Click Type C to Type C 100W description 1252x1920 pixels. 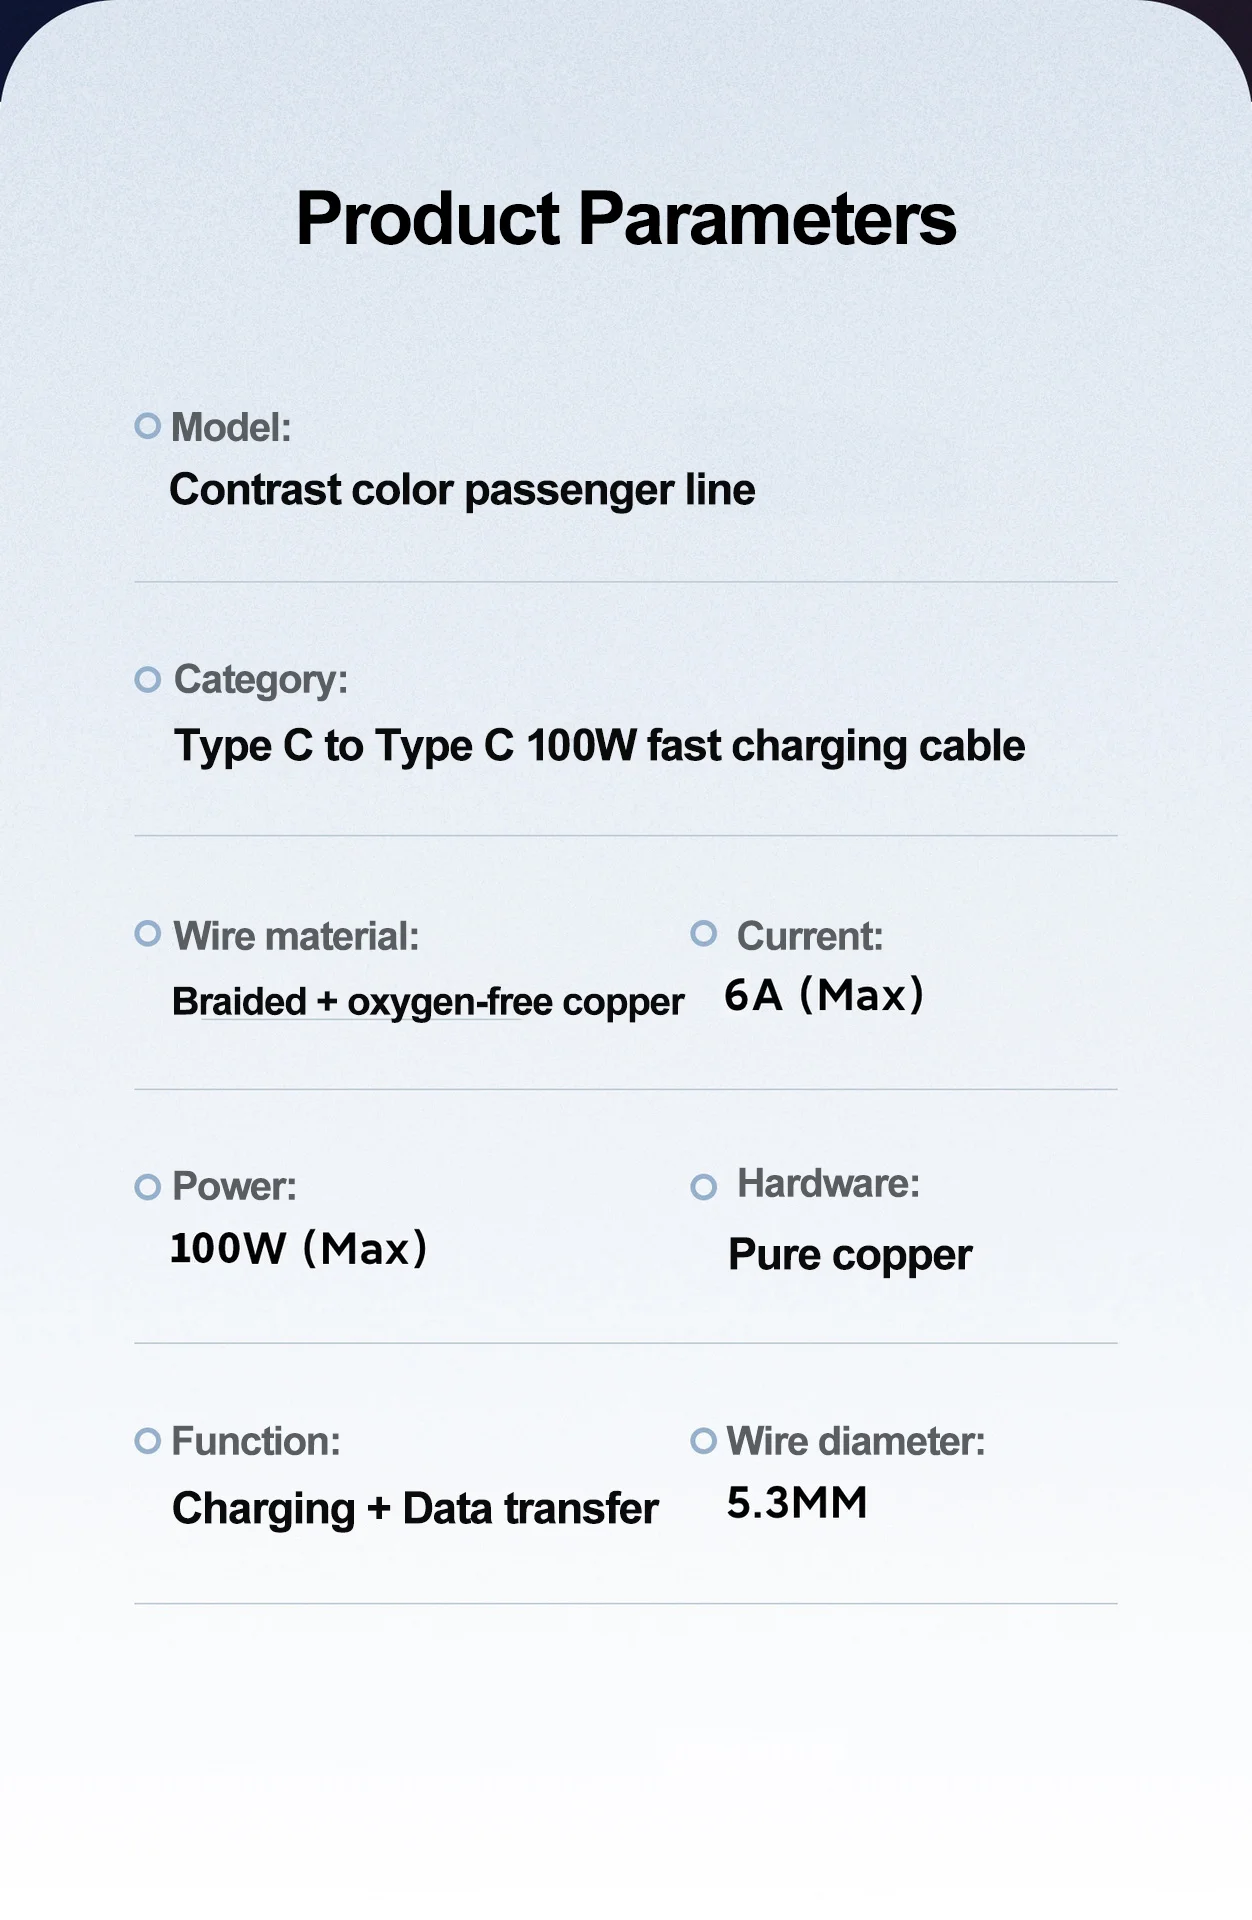[x=600, y=748]
